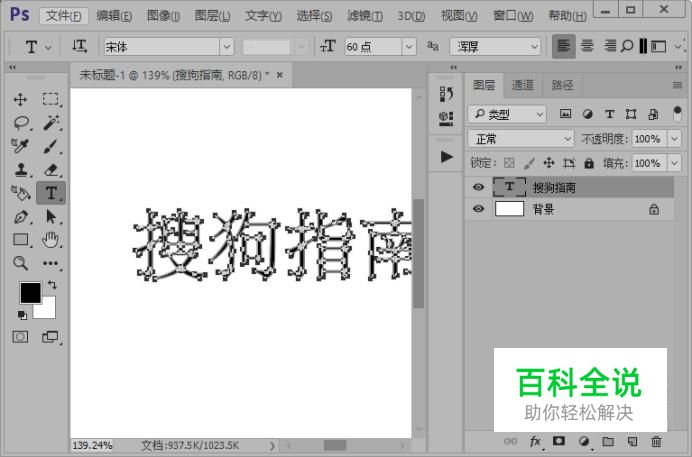Open the 窗口 menu
Screen dimensions: 692x457
(x=513, y=16)
